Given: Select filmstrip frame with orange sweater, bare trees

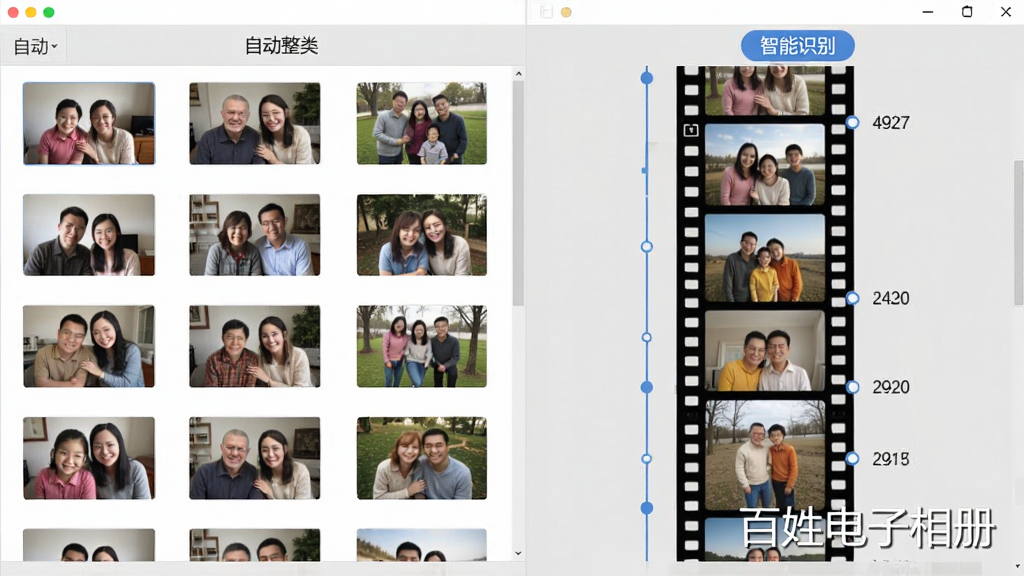Looking at the screenshot, I should (765, 455).
